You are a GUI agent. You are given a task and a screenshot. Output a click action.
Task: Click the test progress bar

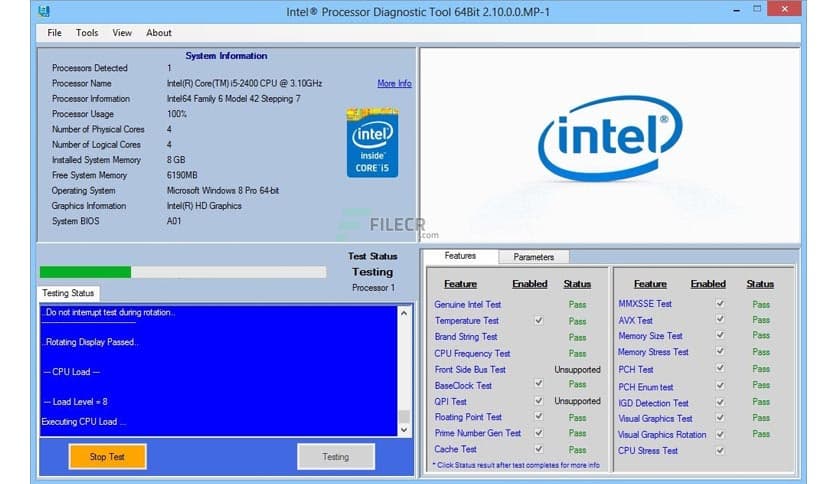point(183,272)
